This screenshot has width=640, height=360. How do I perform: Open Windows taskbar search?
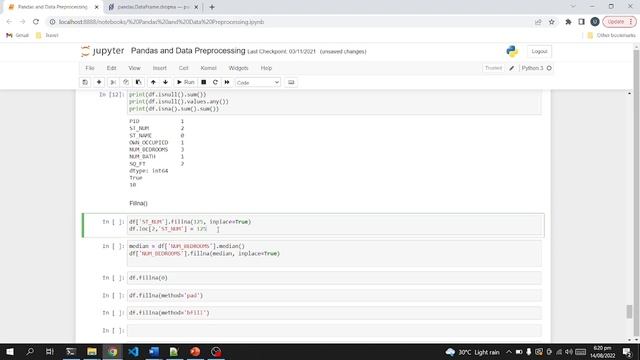click(30, 351)
